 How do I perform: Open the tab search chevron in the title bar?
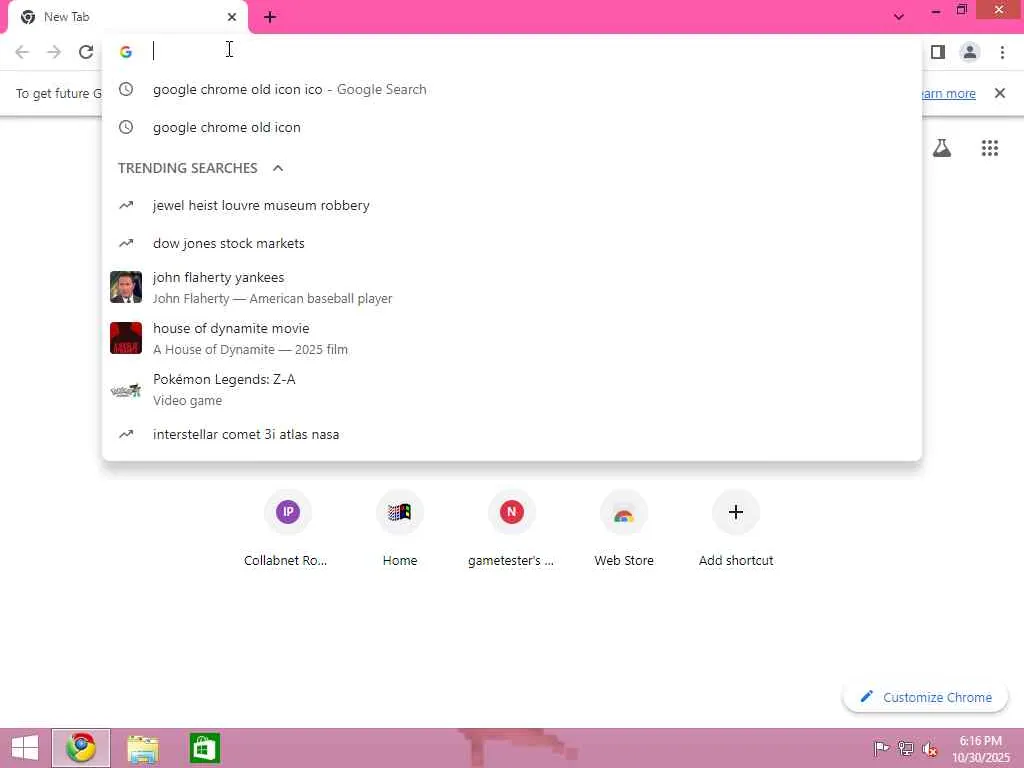899,17
